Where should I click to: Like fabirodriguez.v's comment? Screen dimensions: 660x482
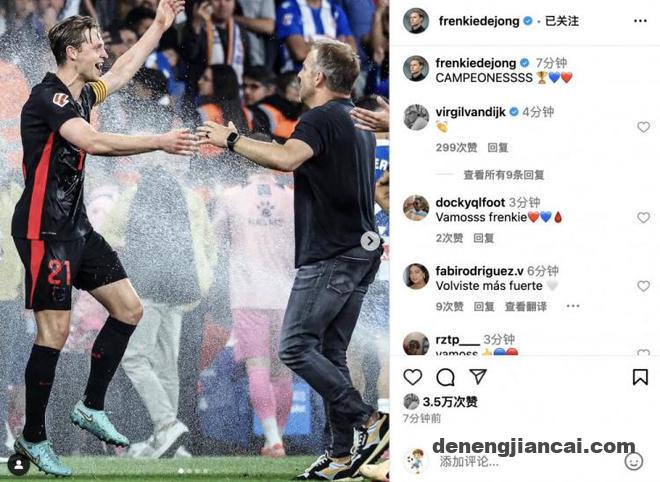point(643,286)
